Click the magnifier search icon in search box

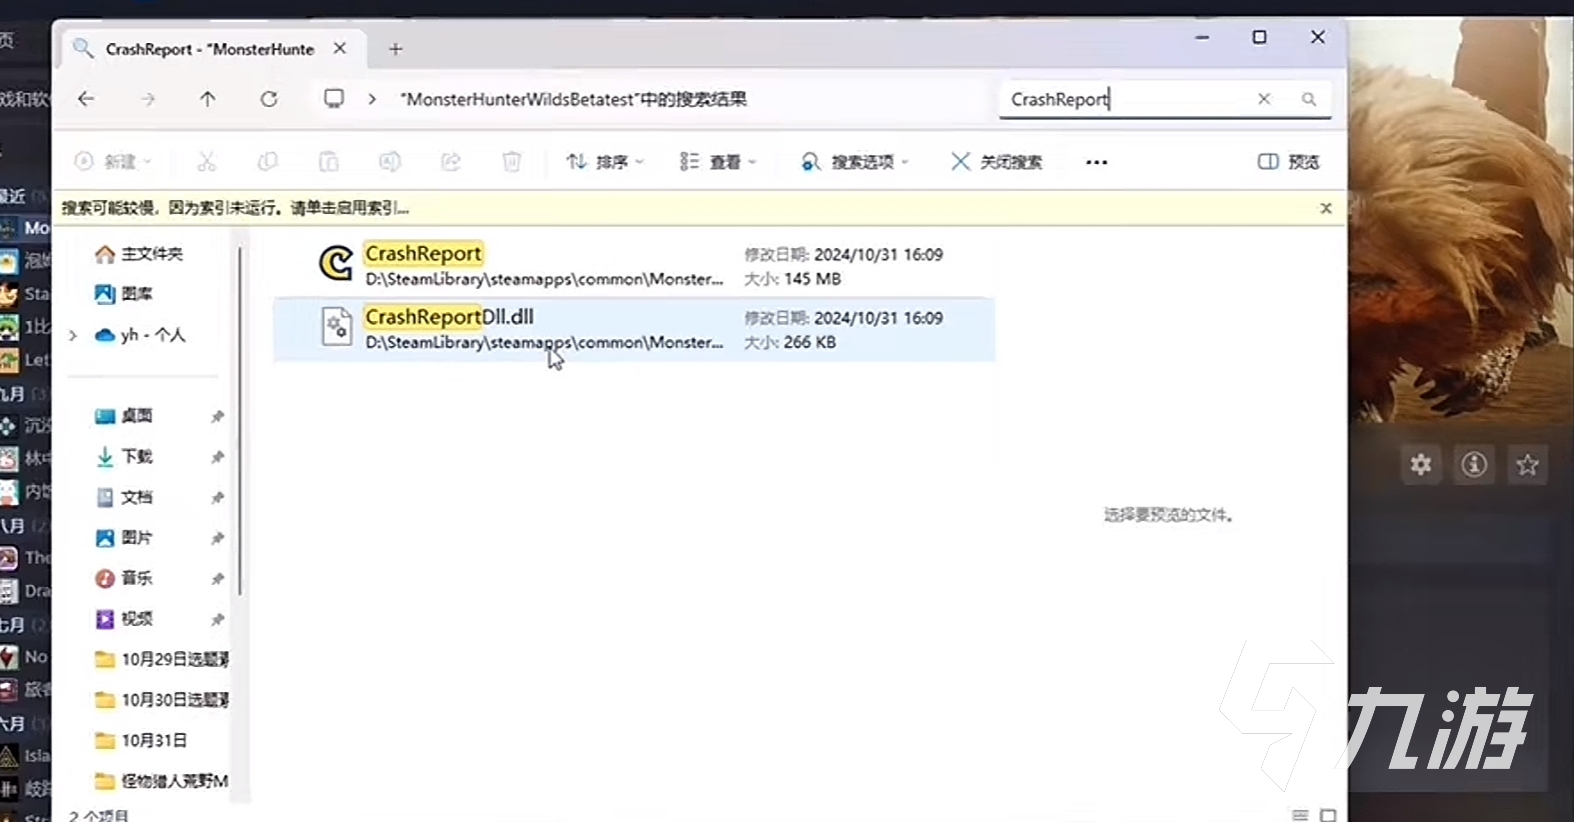click(1308, 99)
